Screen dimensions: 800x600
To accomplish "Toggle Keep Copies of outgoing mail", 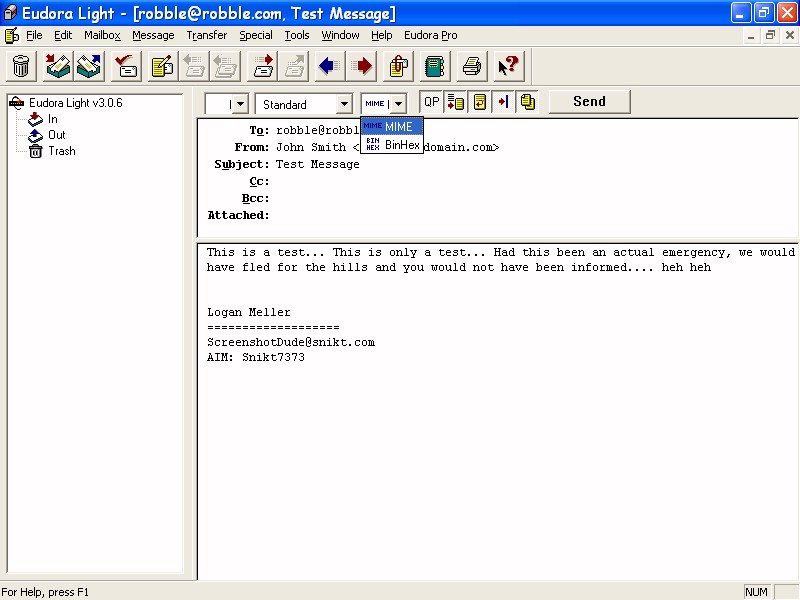I will point(528,102).
